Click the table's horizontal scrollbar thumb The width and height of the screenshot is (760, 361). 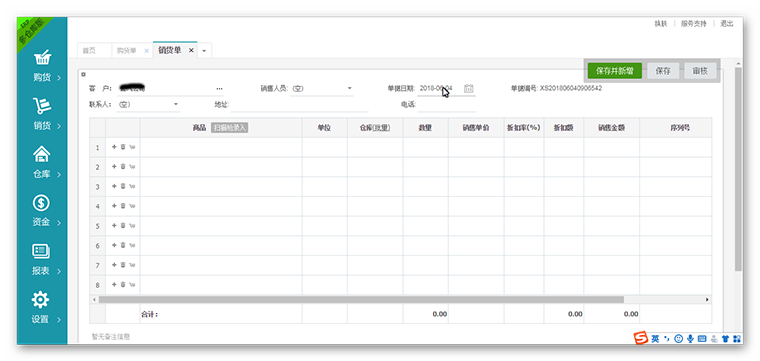click(361, 300)
